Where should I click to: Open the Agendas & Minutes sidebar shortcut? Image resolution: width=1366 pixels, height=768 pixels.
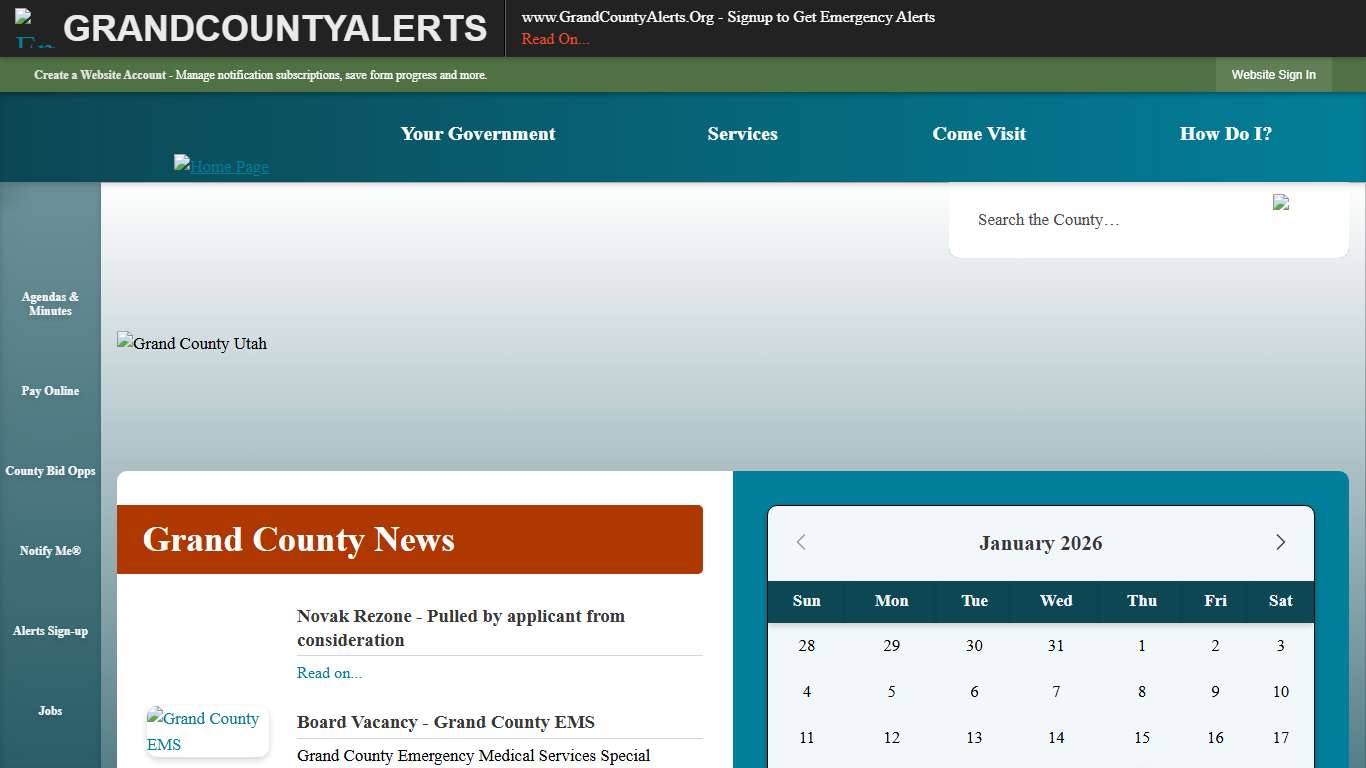point(50,303)
